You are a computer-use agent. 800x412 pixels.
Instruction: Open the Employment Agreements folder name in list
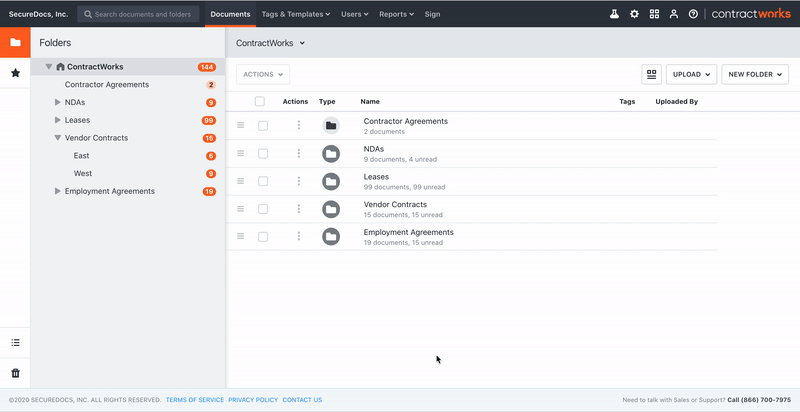pyautogui.click(x=408, y=232)
